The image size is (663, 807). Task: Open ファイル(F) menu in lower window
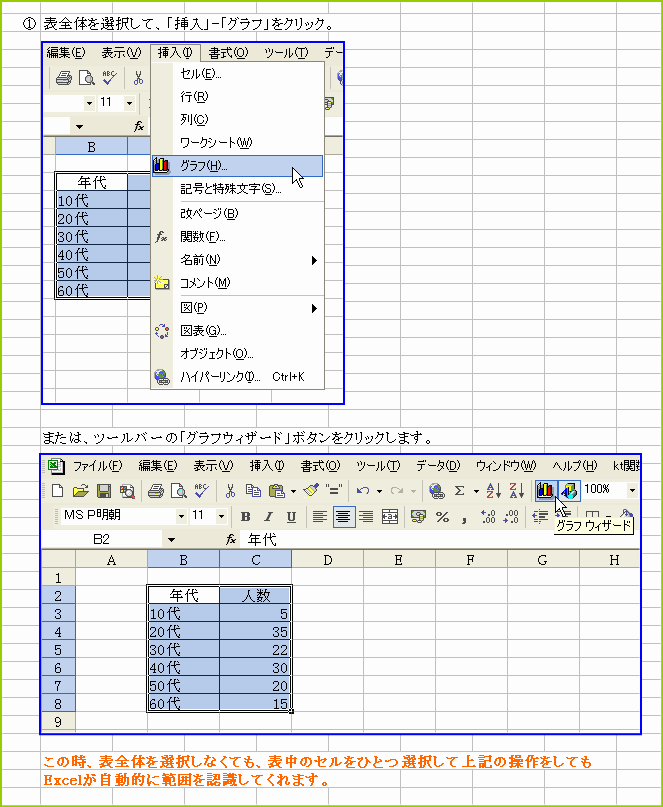click(x=97, y=466)
